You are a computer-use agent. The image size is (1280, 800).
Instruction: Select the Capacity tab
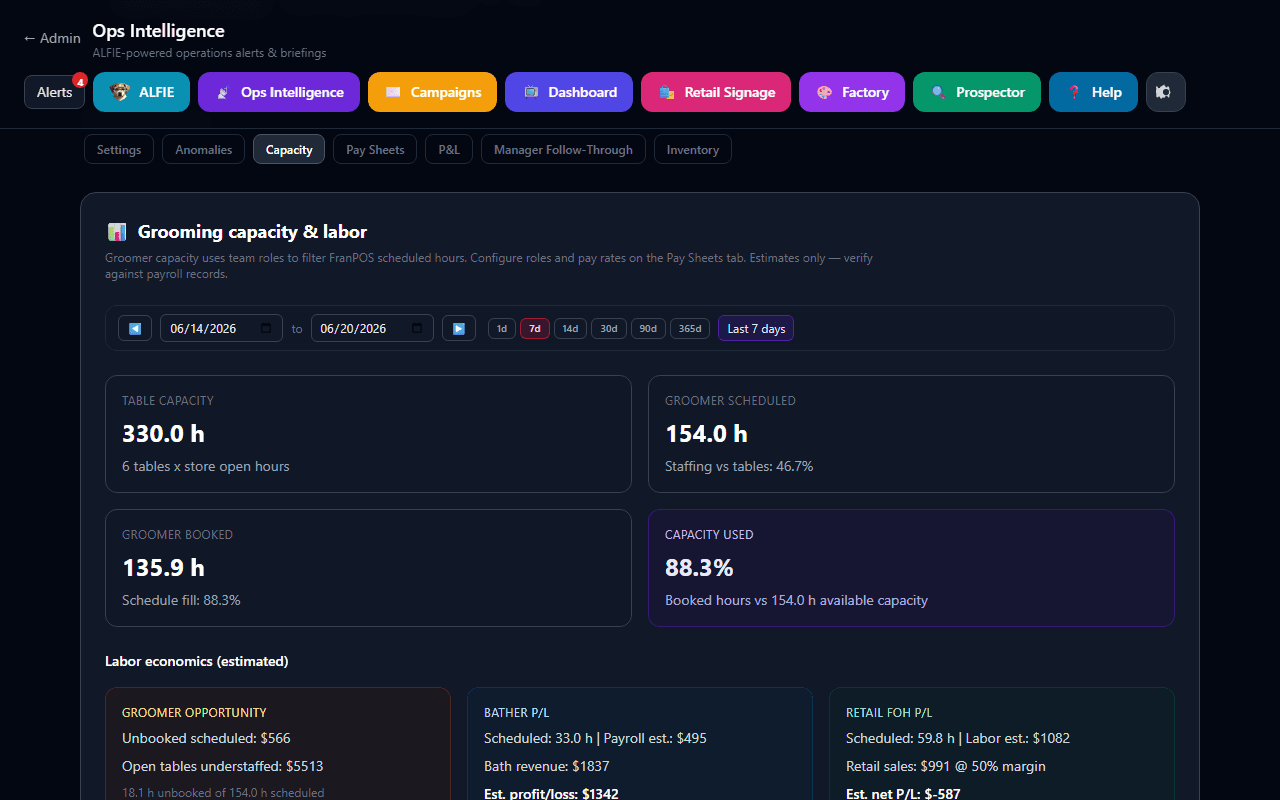(x=289, y=149)
